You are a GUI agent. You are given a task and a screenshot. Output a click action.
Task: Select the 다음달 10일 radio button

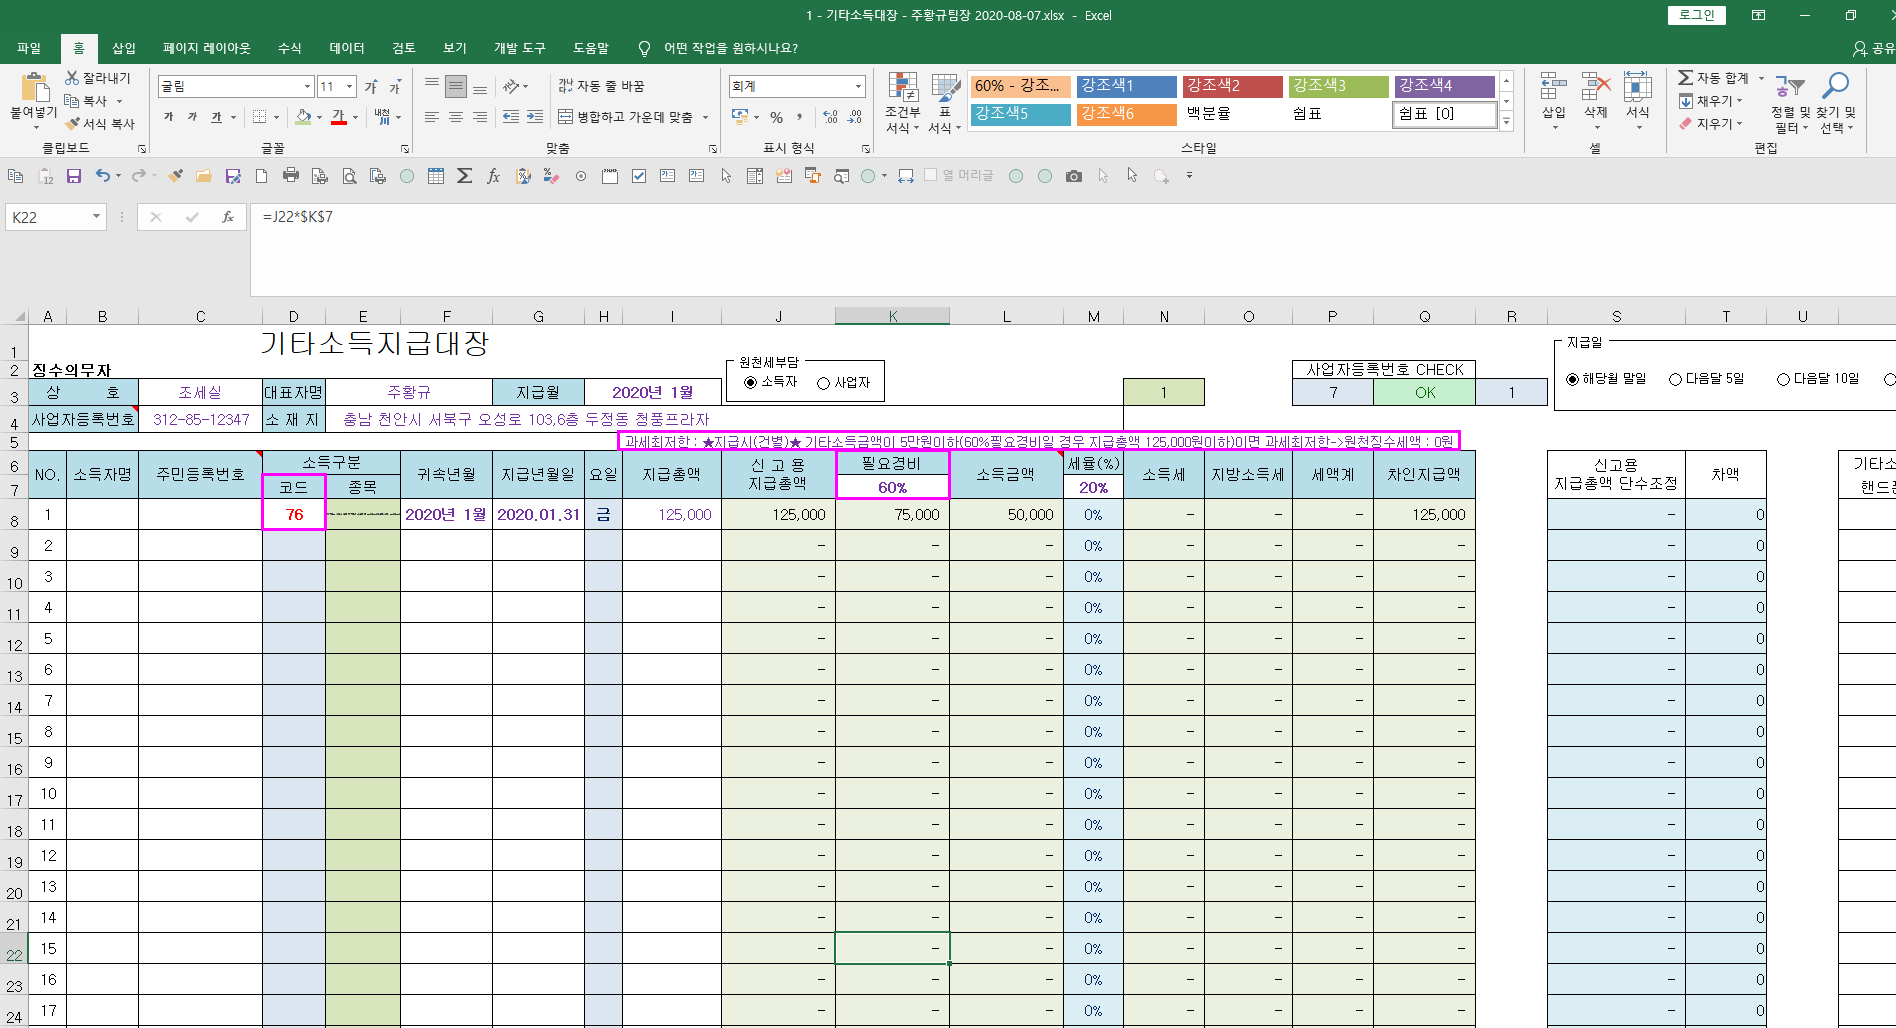coord(1783,379)
